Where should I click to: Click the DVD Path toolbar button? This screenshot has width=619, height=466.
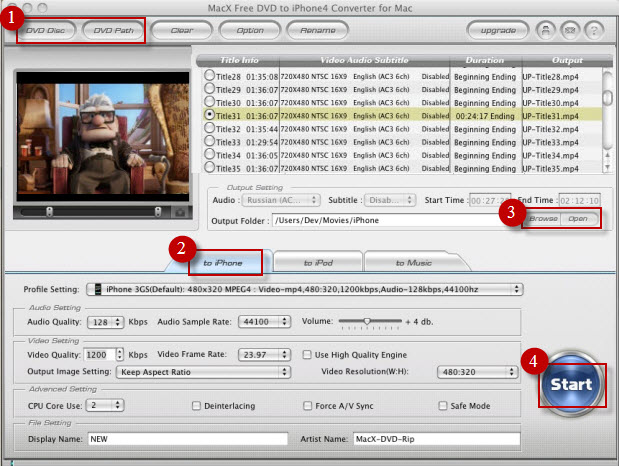(x=113, y=30)
